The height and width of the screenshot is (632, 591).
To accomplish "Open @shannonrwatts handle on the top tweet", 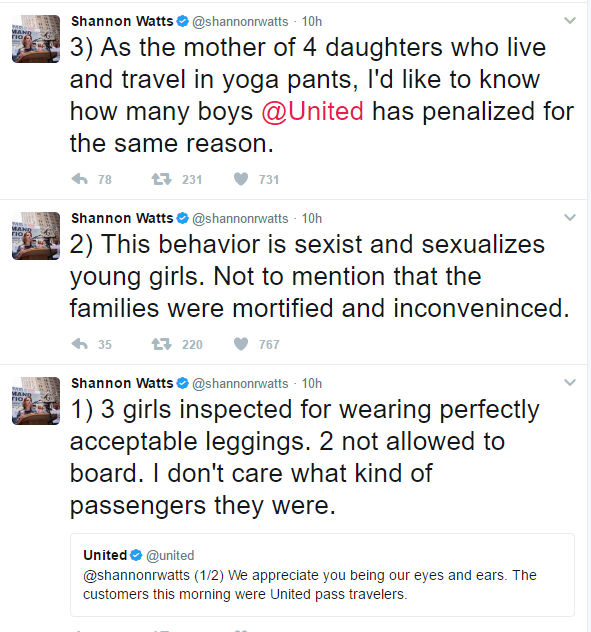I will pyautogui.click(x=240, y=21).
